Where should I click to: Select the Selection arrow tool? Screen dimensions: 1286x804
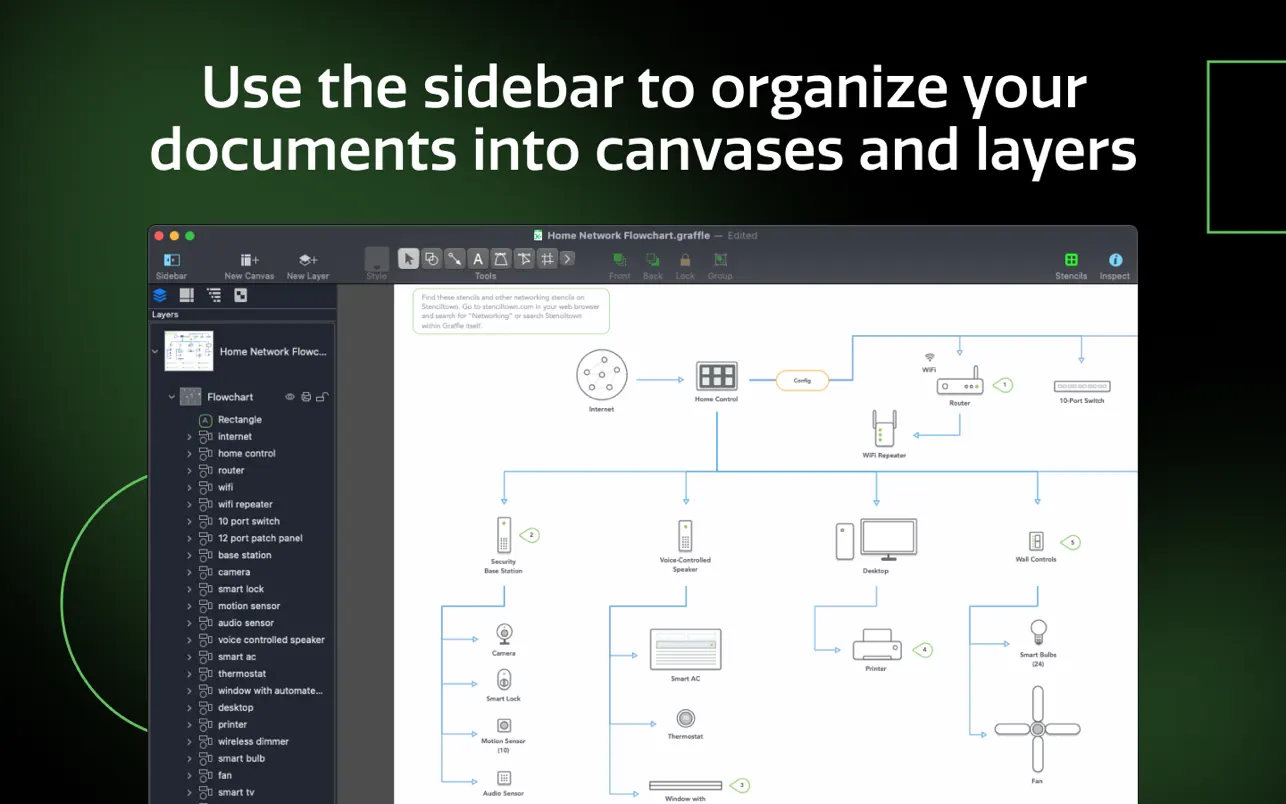[x=408, y=259]
